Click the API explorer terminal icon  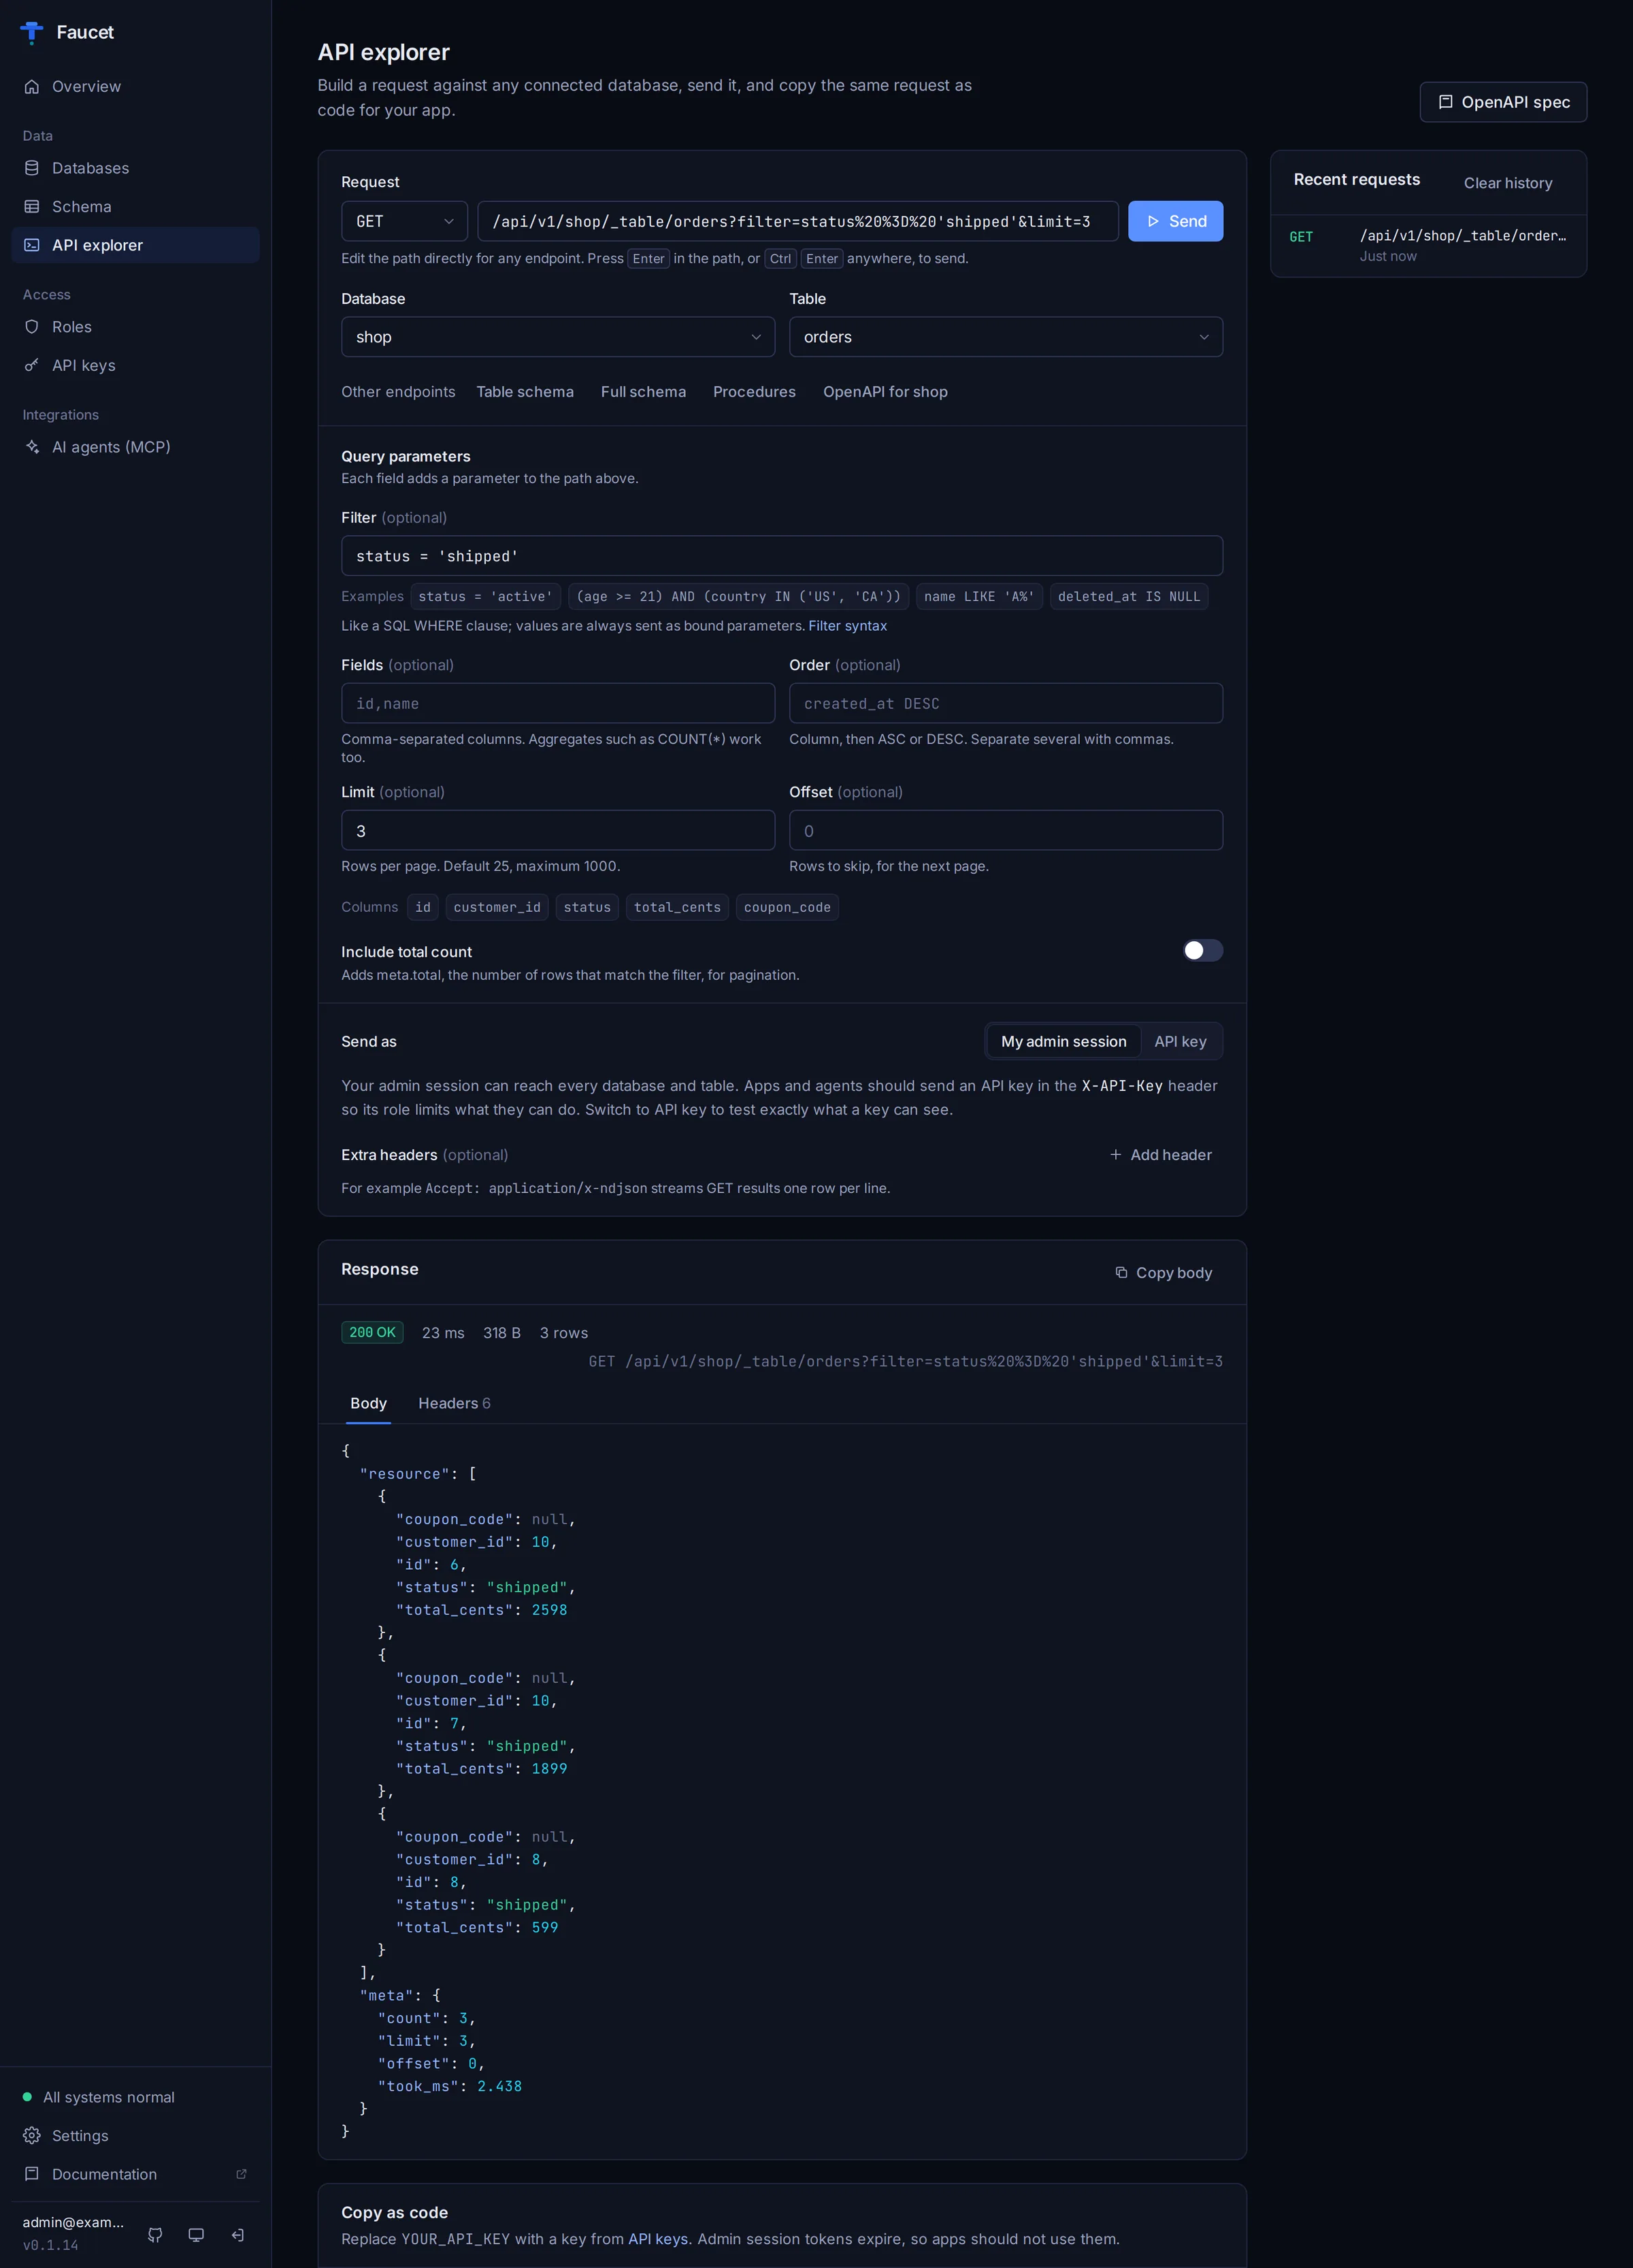point(32,245)
